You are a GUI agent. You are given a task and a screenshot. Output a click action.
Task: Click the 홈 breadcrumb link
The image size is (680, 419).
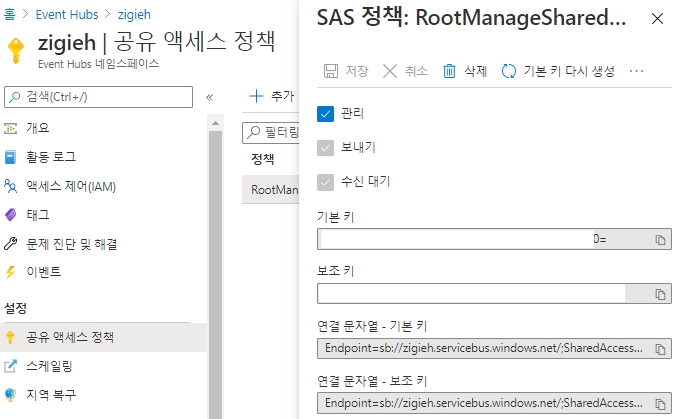[10, 14]
